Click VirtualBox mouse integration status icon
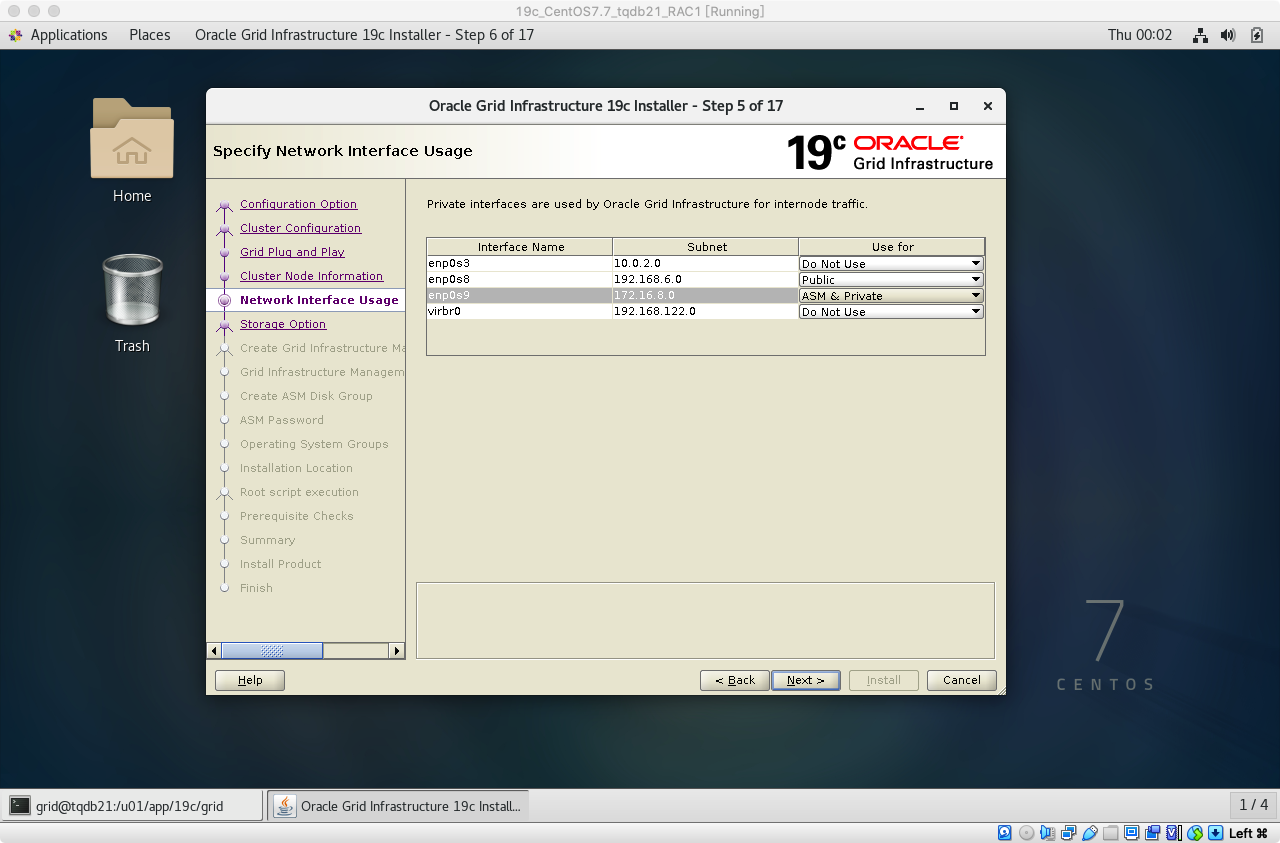The width and height of the screenshot is (1280, 843). tap(1194, 832)
